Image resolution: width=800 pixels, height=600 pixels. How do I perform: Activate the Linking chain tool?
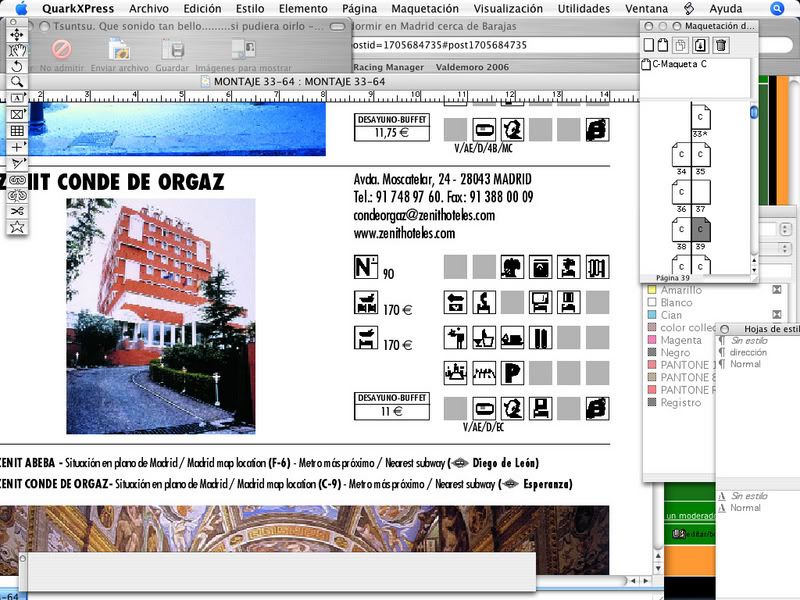(x=17, y=180)
